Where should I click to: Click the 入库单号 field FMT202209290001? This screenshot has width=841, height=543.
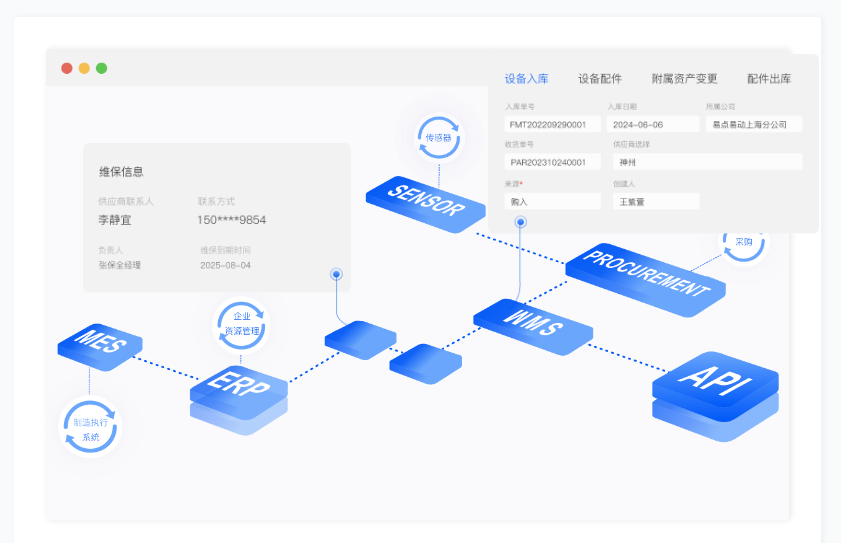(x=553, y=125)
